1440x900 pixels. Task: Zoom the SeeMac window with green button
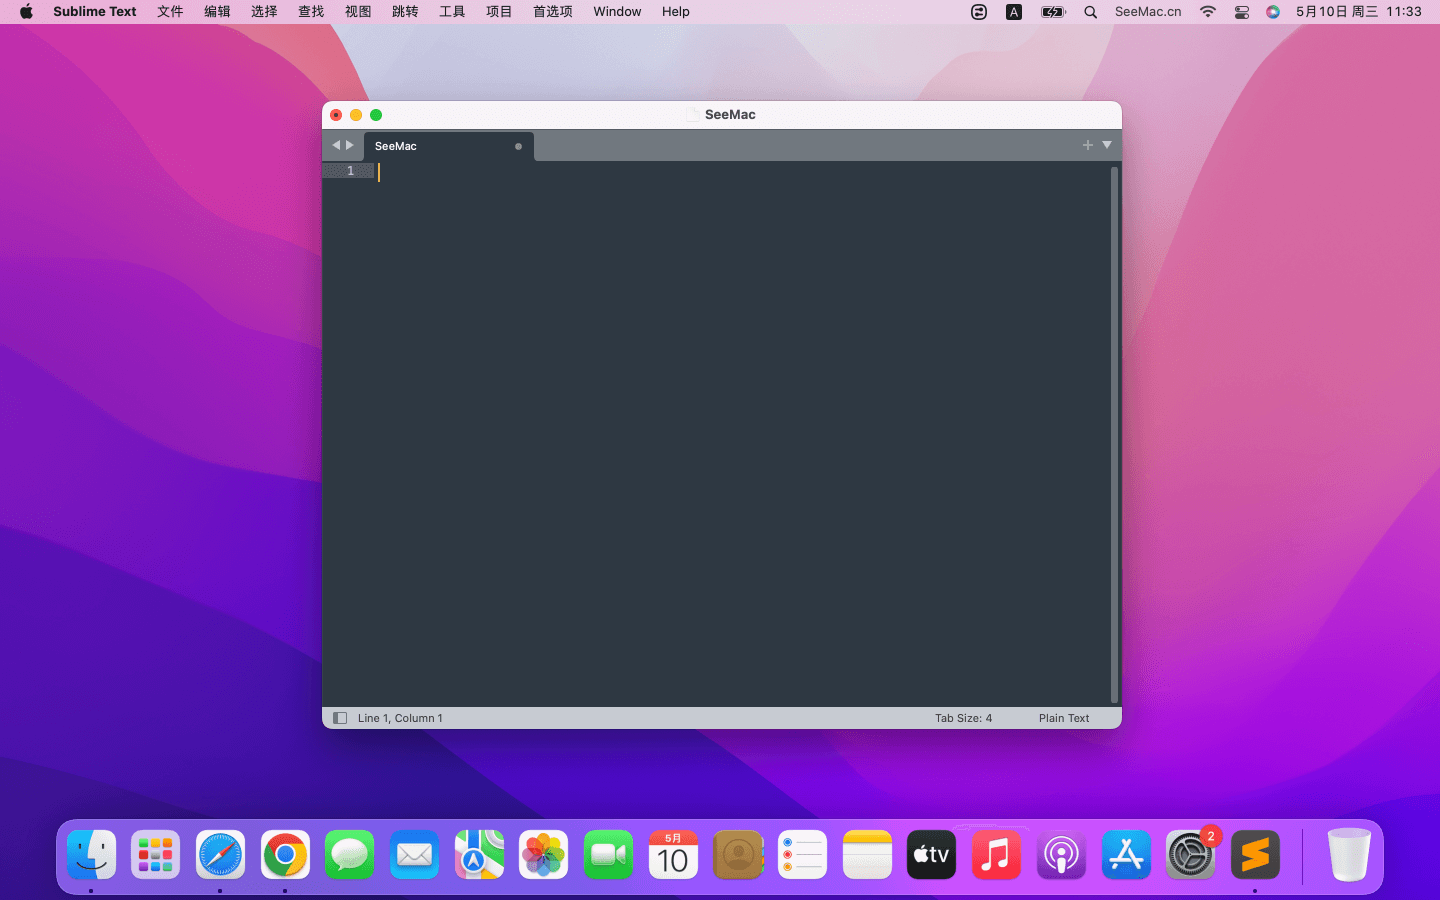[376, 115]
